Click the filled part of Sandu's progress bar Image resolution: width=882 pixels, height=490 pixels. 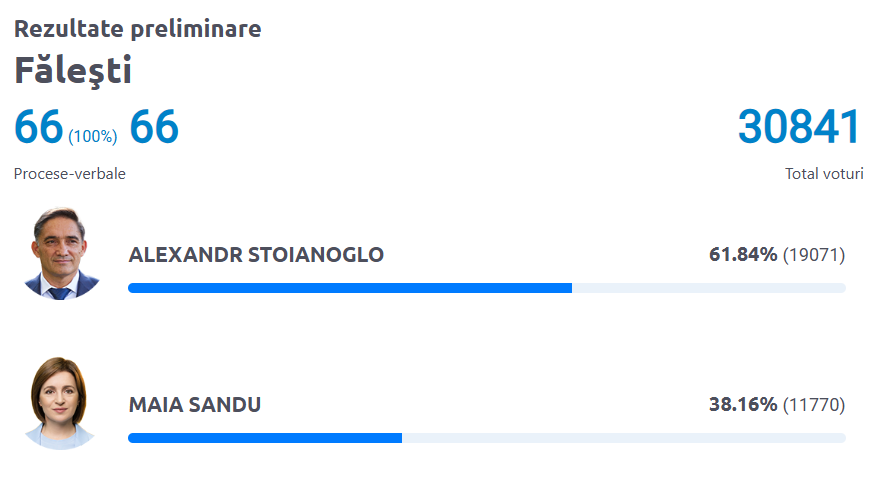tap(265, 438)
